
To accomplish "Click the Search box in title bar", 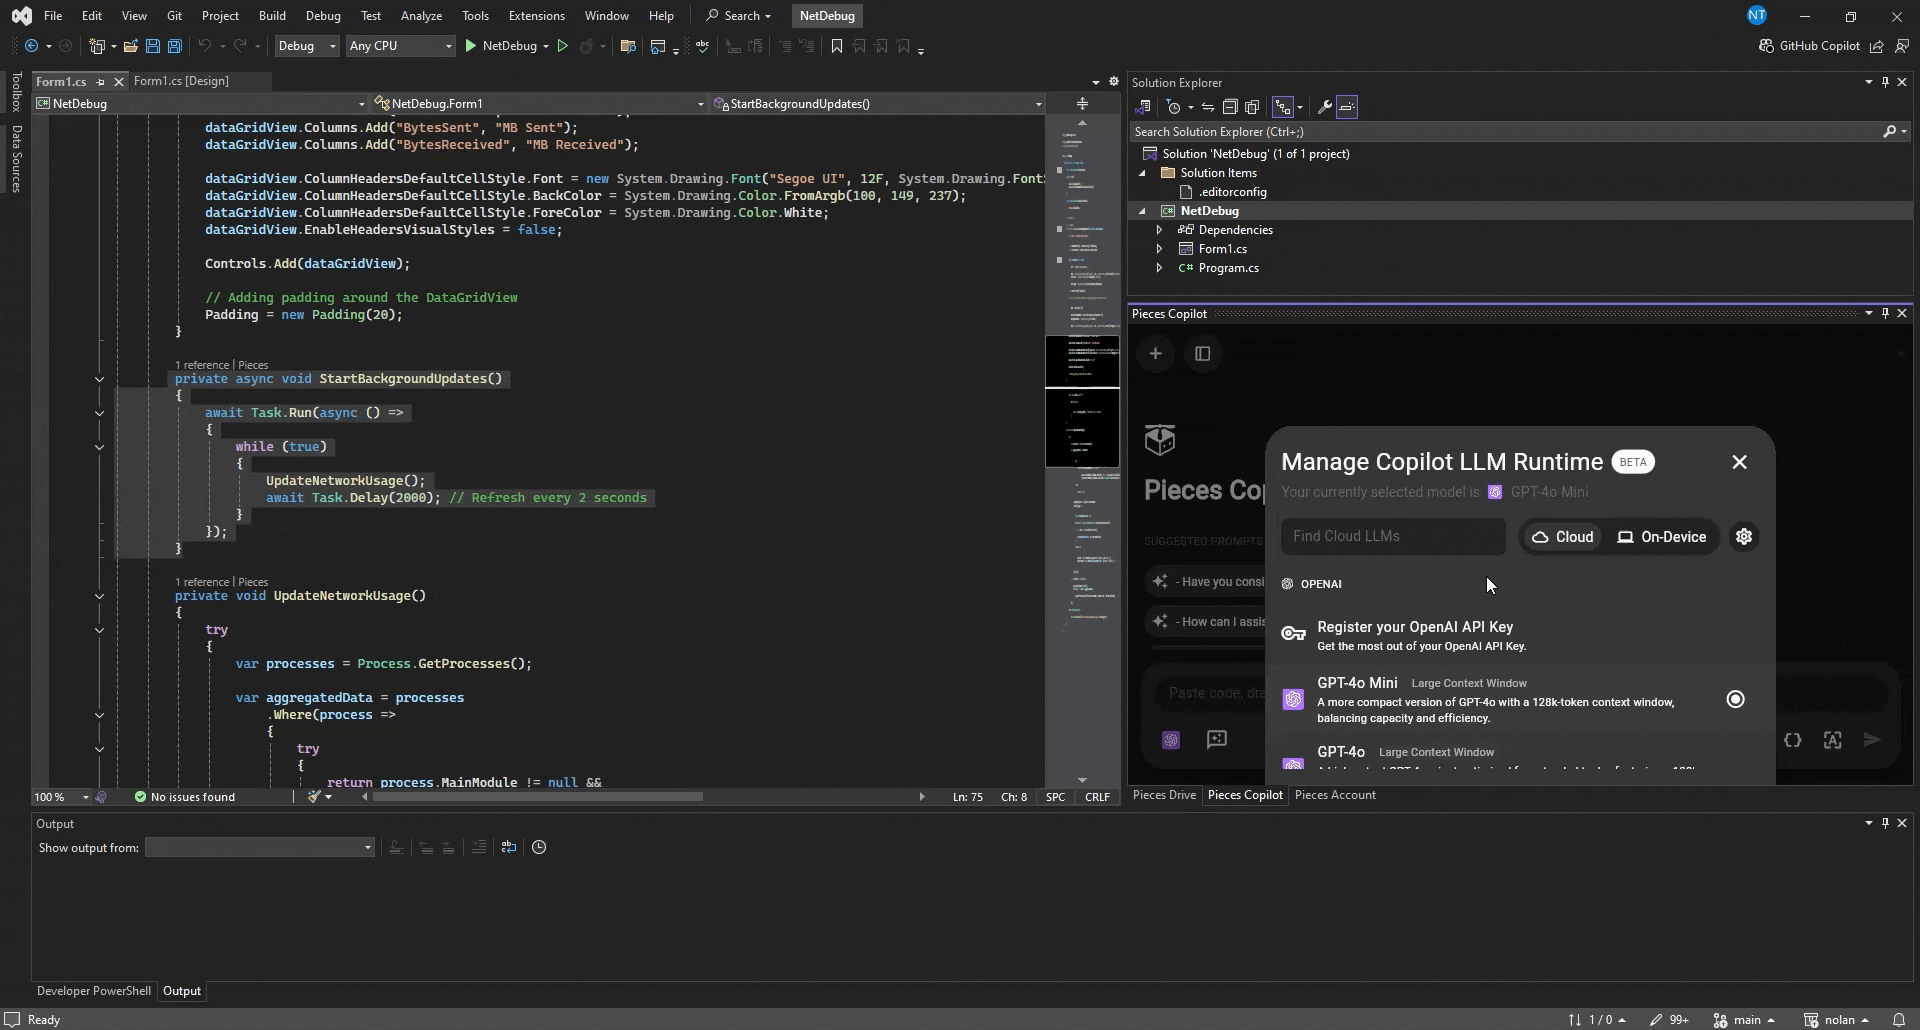I will (x=740, y=16).
